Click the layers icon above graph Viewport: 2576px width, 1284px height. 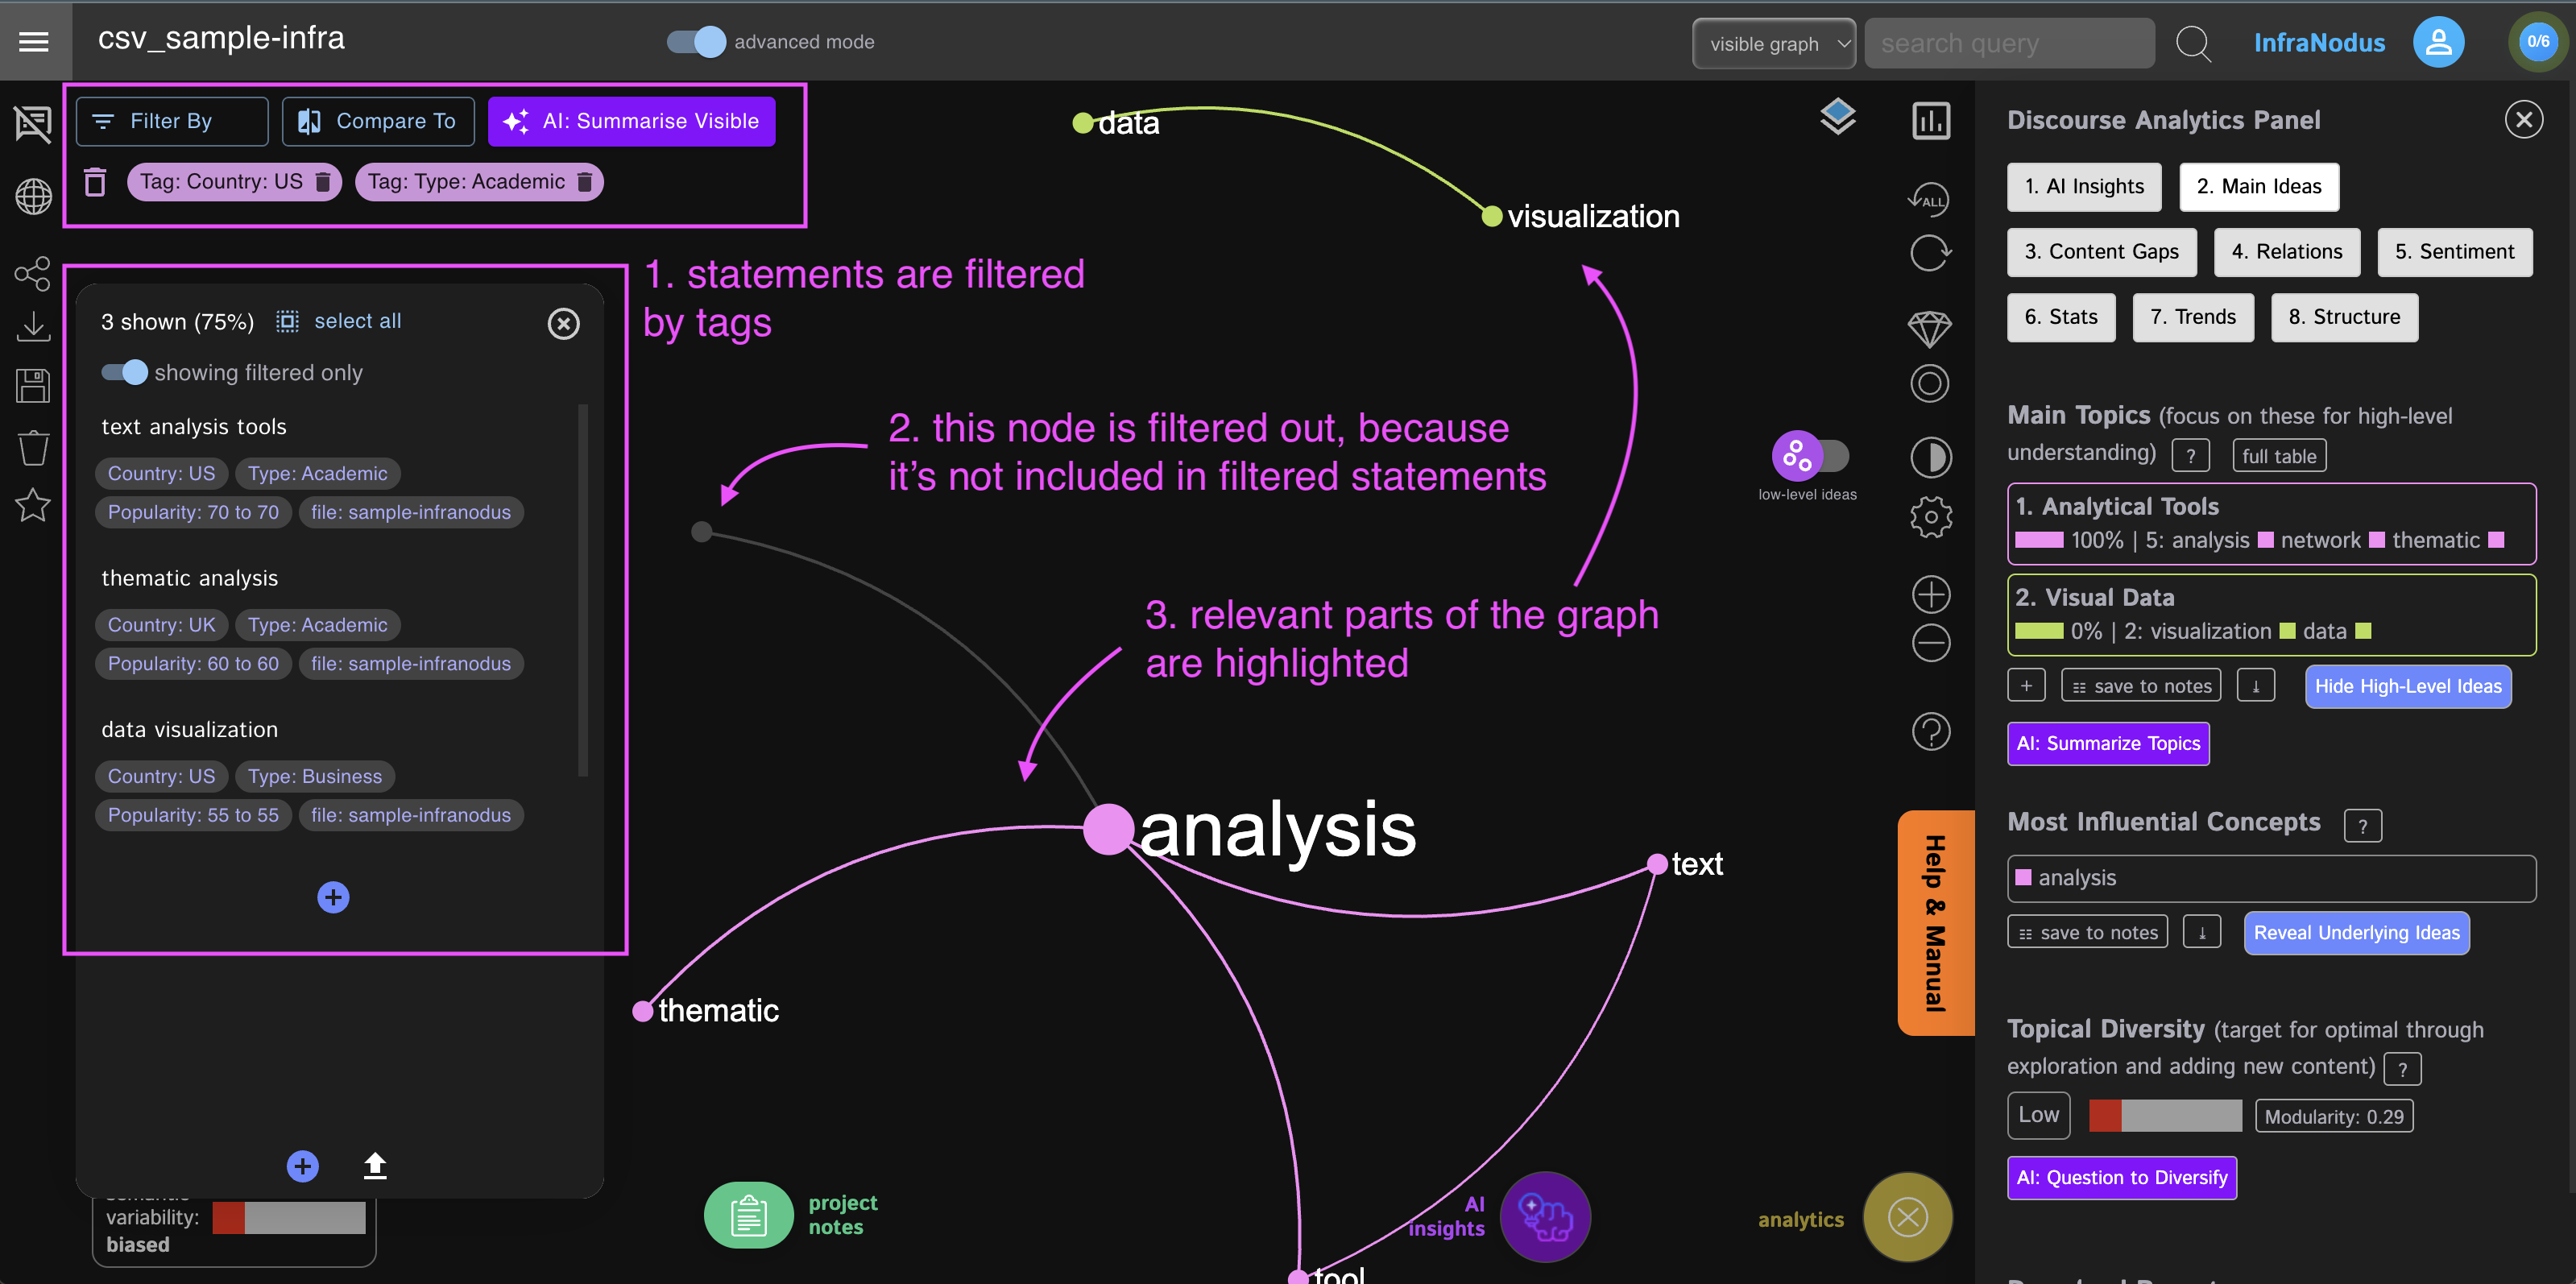click(1838, 117)
